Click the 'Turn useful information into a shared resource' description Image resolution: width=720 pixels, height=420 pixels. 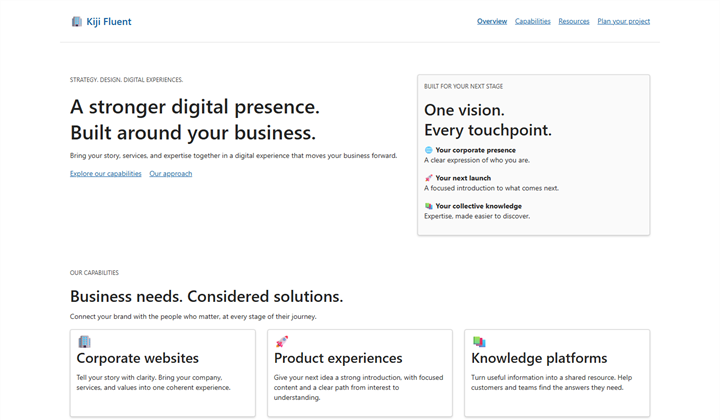coord(551,383)
